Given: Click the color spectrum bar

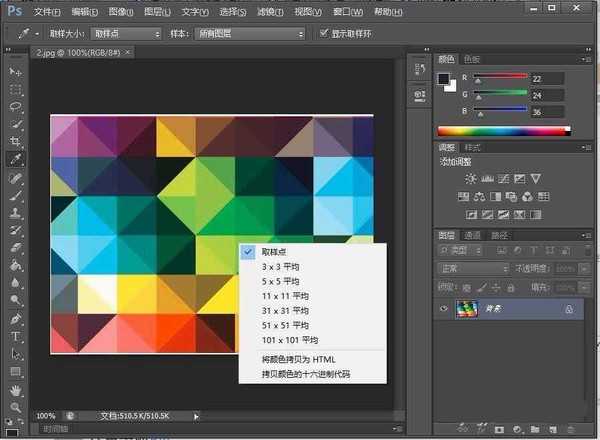Looking at the screenshot, I should click(502, 130).
